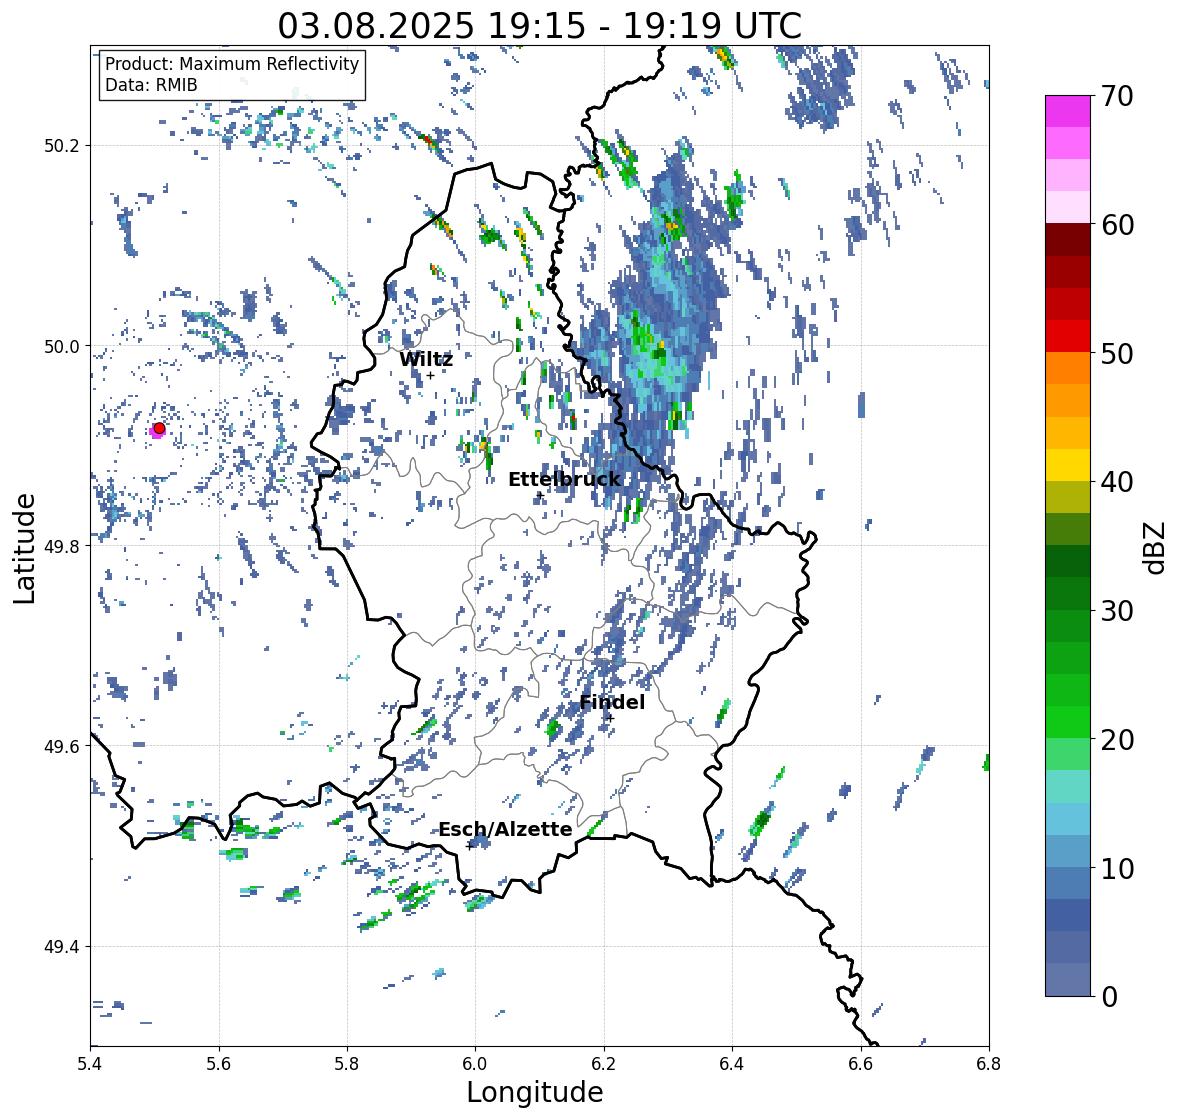Image resolution: width=1179 pixels, height=1117 pixels.
Task: Click the orange swatch just below 50 dBZ
Action: tap(1068, 368)
